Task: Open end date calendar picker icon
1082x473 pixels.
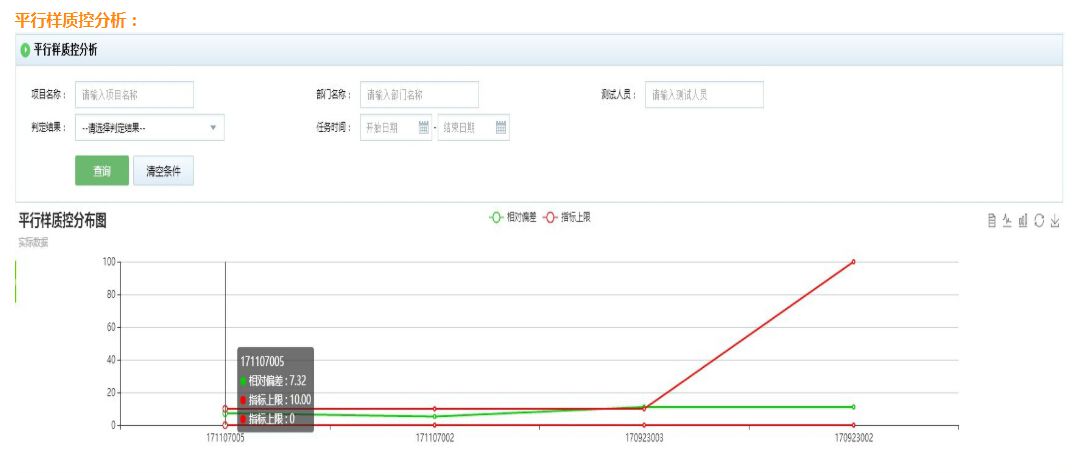Action: coord(501,128)
